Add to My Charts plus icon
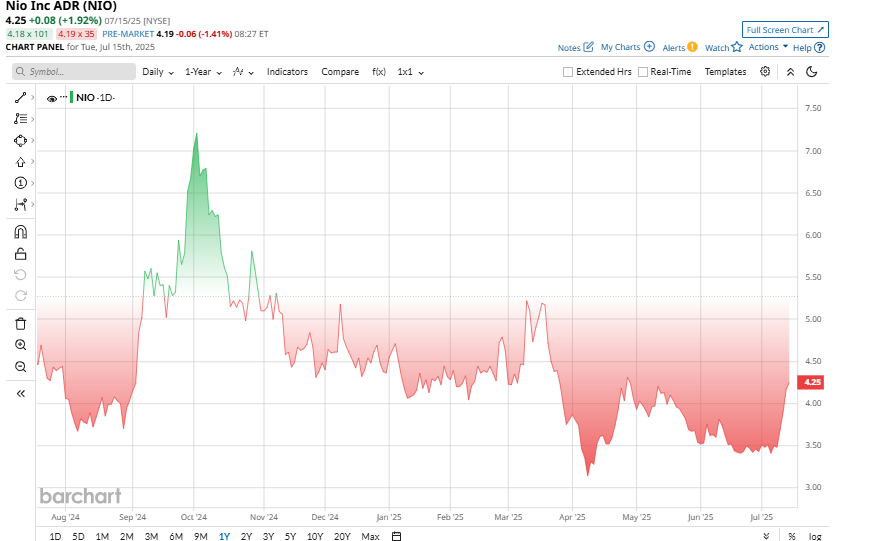 649,47
